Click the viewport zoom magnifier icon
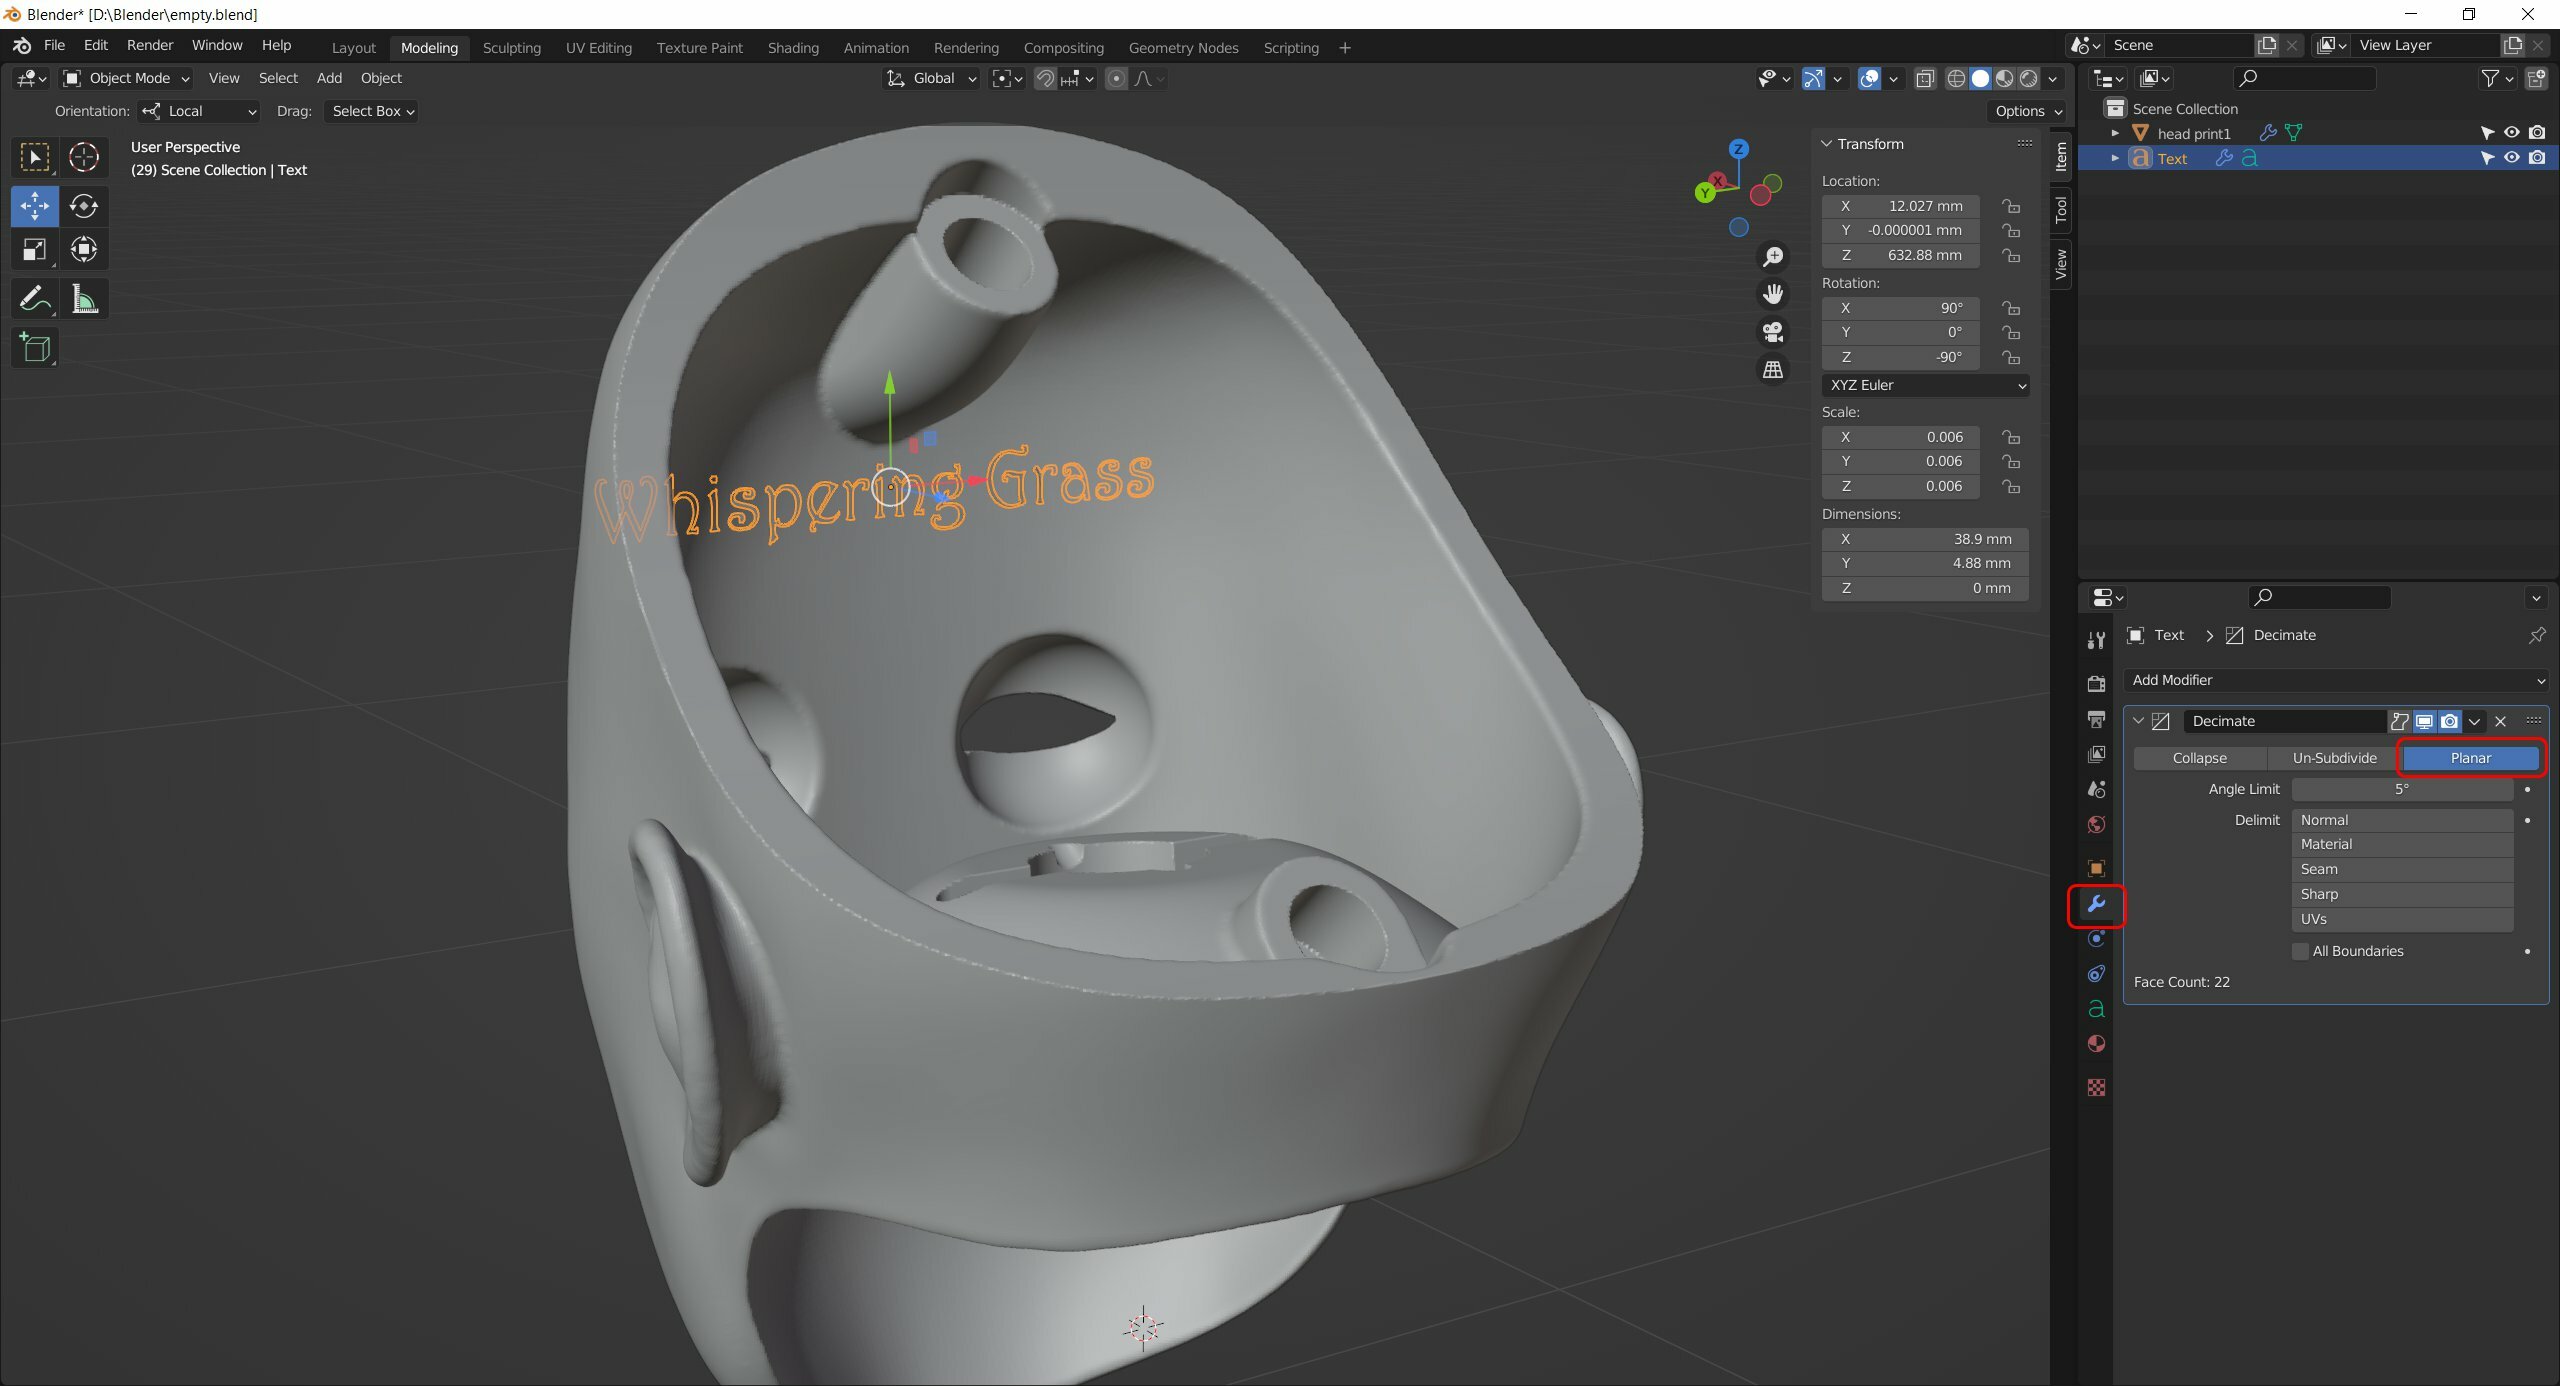 (x=1773, y=257)
